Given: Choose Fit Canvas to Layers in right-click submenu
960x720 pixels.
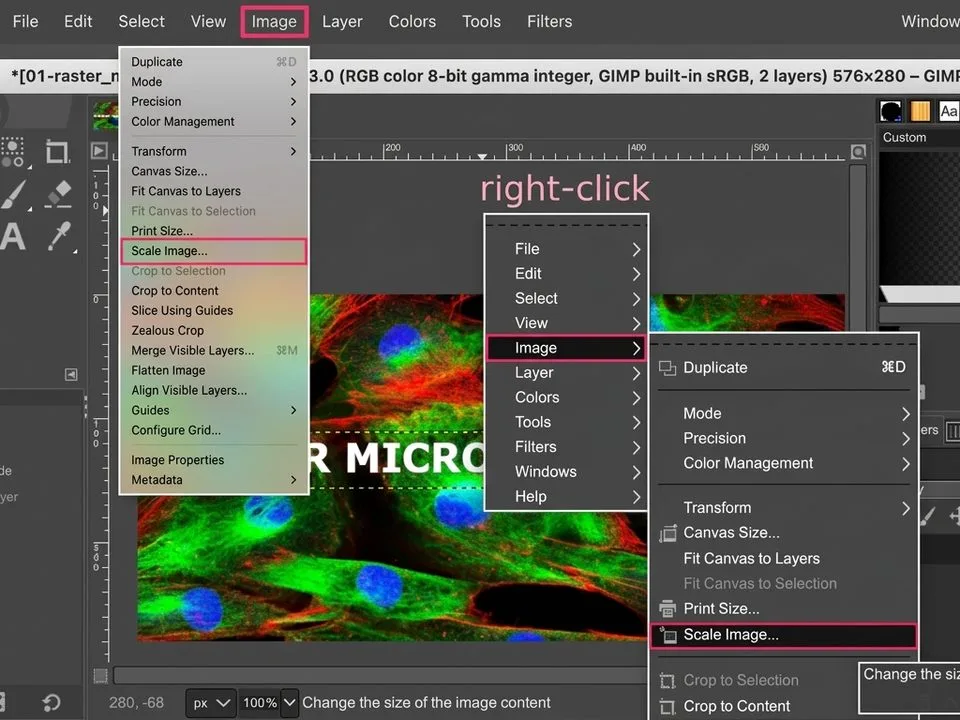Looking at the screenshot, I should pos(784,558).
